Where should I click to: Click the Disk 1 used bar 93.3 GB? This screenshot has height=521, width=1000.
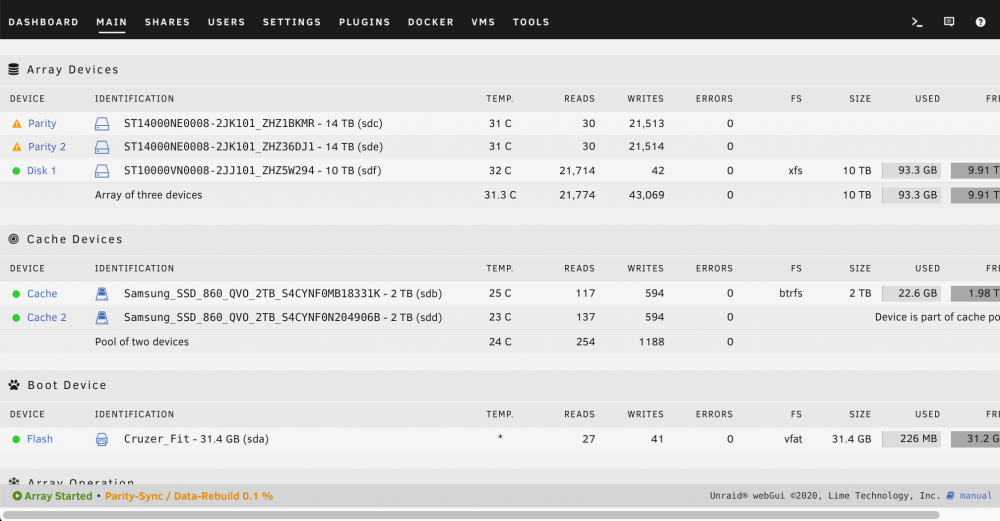pyautogui.click(x=911, y=170)
